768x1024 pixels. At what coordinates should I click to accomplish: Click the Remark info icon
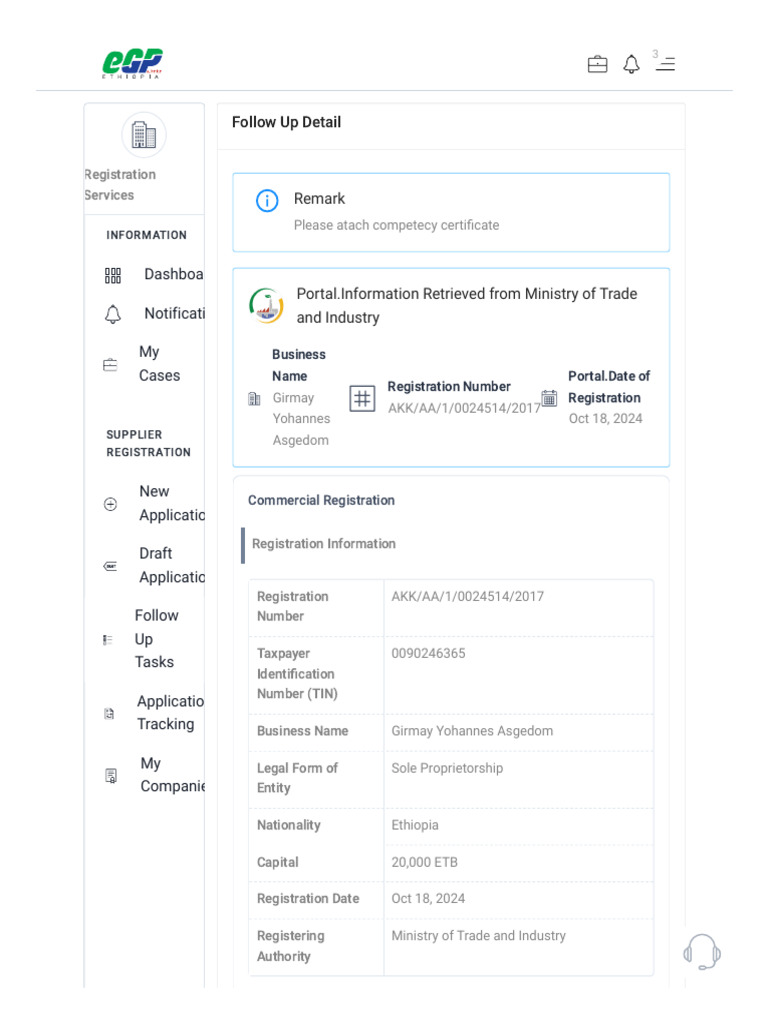click(267, 201)
